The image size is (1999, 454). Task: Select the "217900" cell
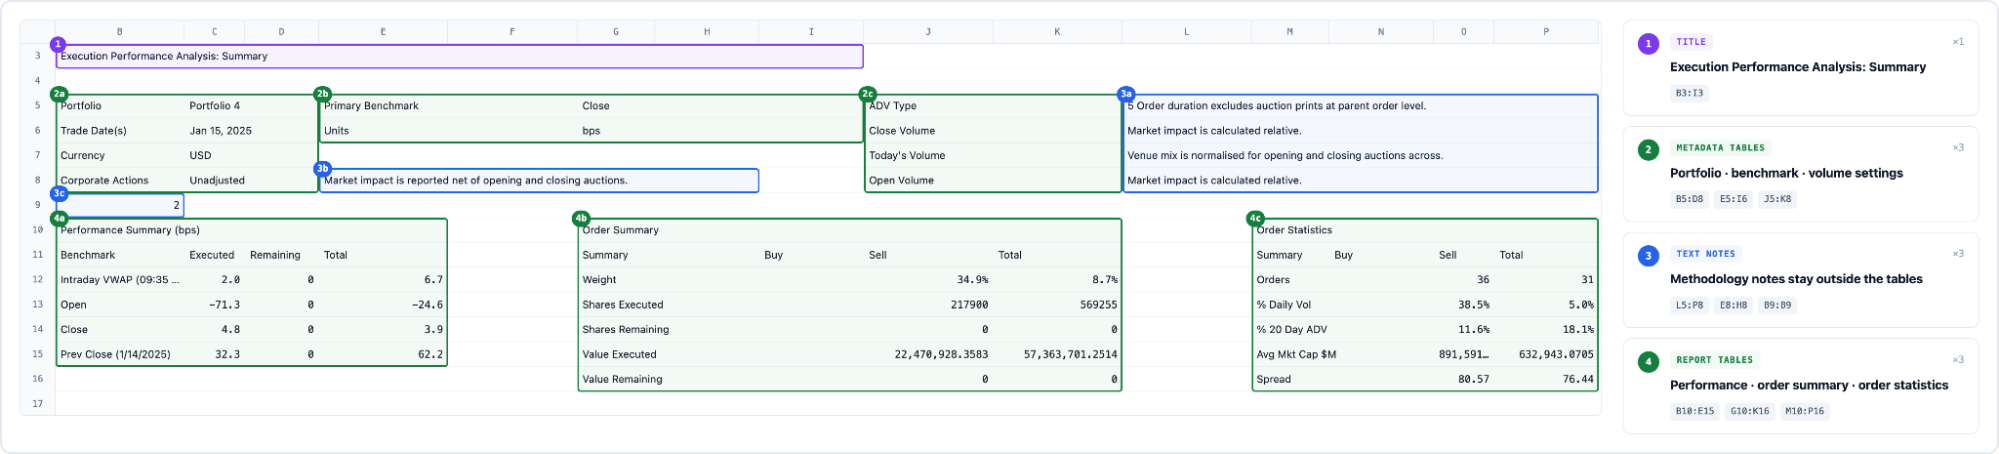(928, 305)
